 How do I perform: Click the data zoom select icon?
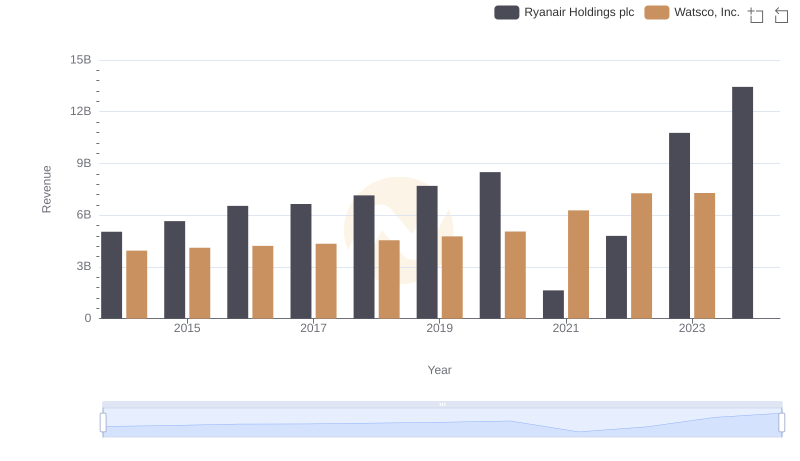click(756, 15)
